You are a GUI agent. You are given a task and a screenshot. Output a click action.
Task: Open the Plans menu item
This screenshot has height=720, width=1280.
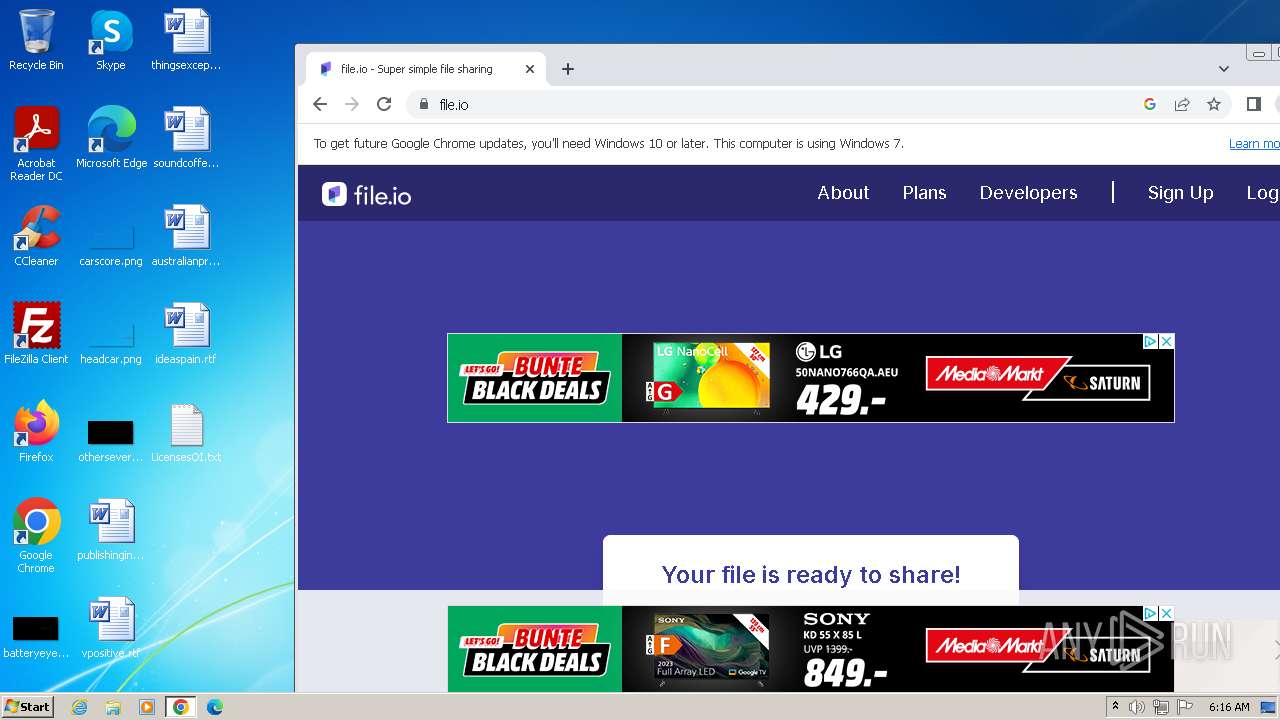(x=924, y=193)
